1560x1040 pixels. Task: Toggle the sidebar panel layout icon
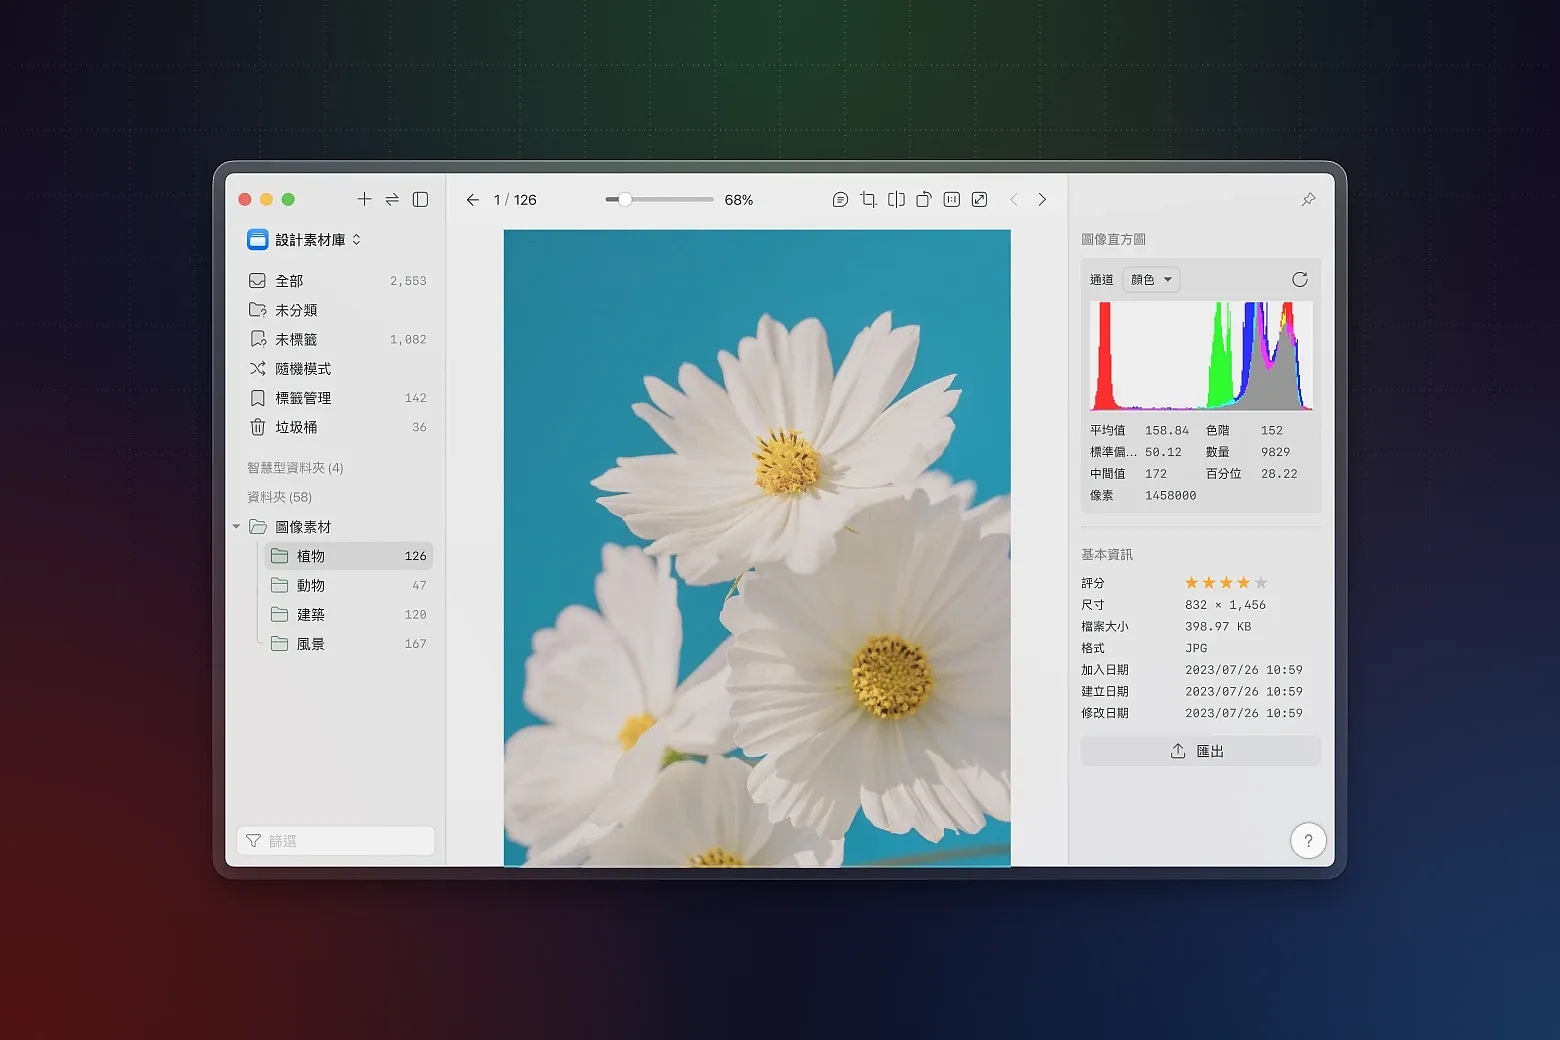[421, 199]
